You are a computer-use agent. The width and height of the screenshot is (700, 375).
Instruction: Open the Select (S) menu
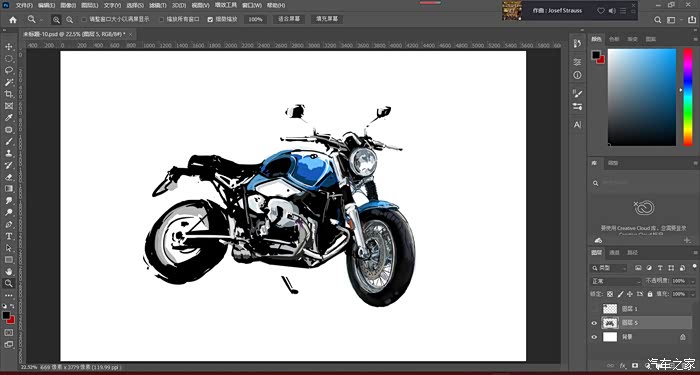coord(135,5)
